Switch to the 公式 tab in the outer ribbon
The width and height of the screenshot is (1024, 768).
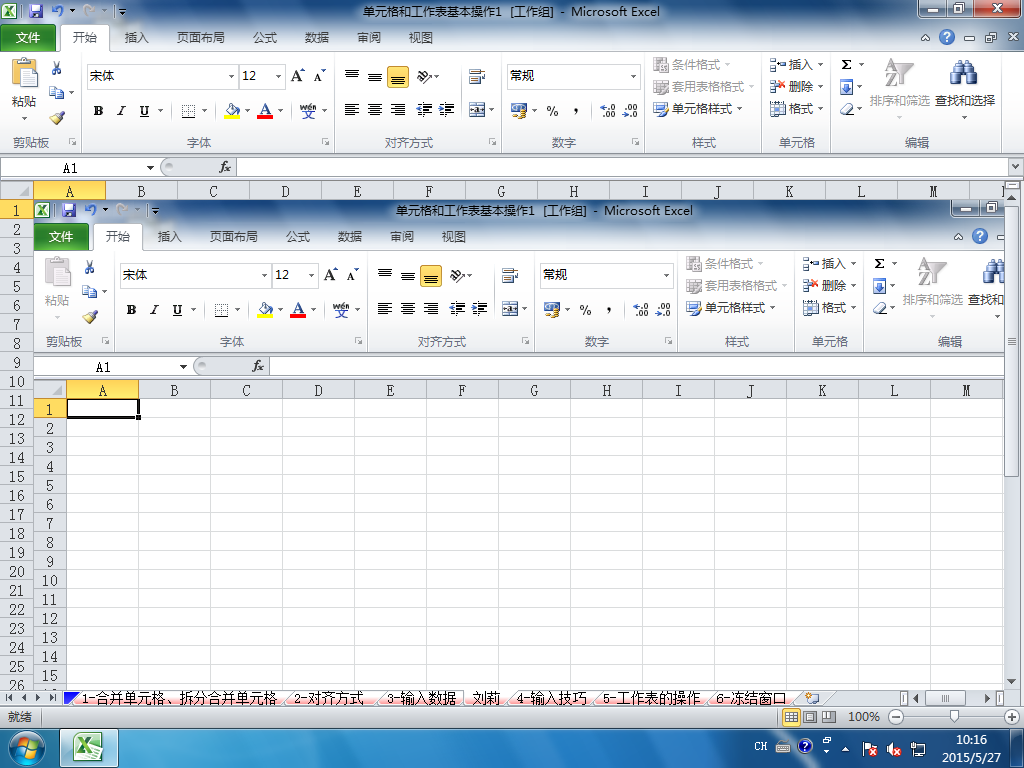265,38
